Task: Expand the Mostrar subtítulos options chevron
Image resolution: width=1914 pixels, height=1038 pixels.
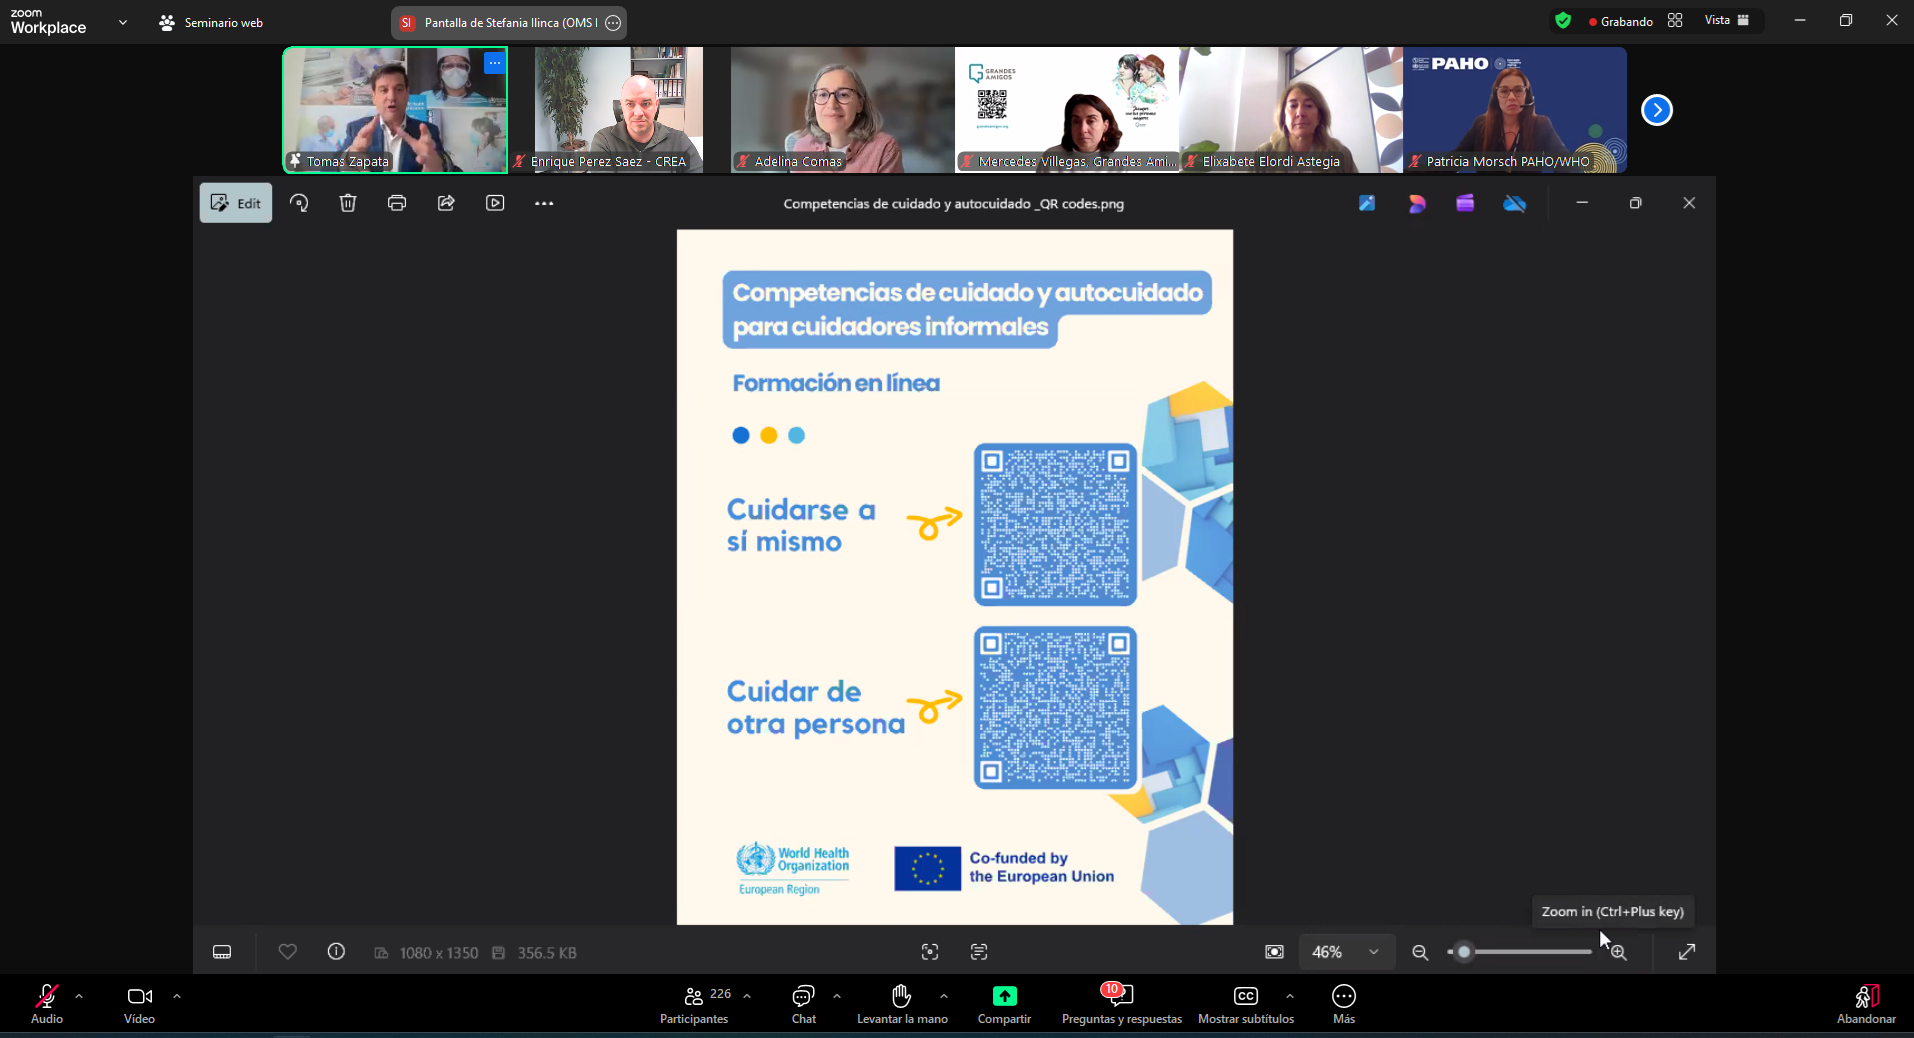Action: (x=1290, y=996)
